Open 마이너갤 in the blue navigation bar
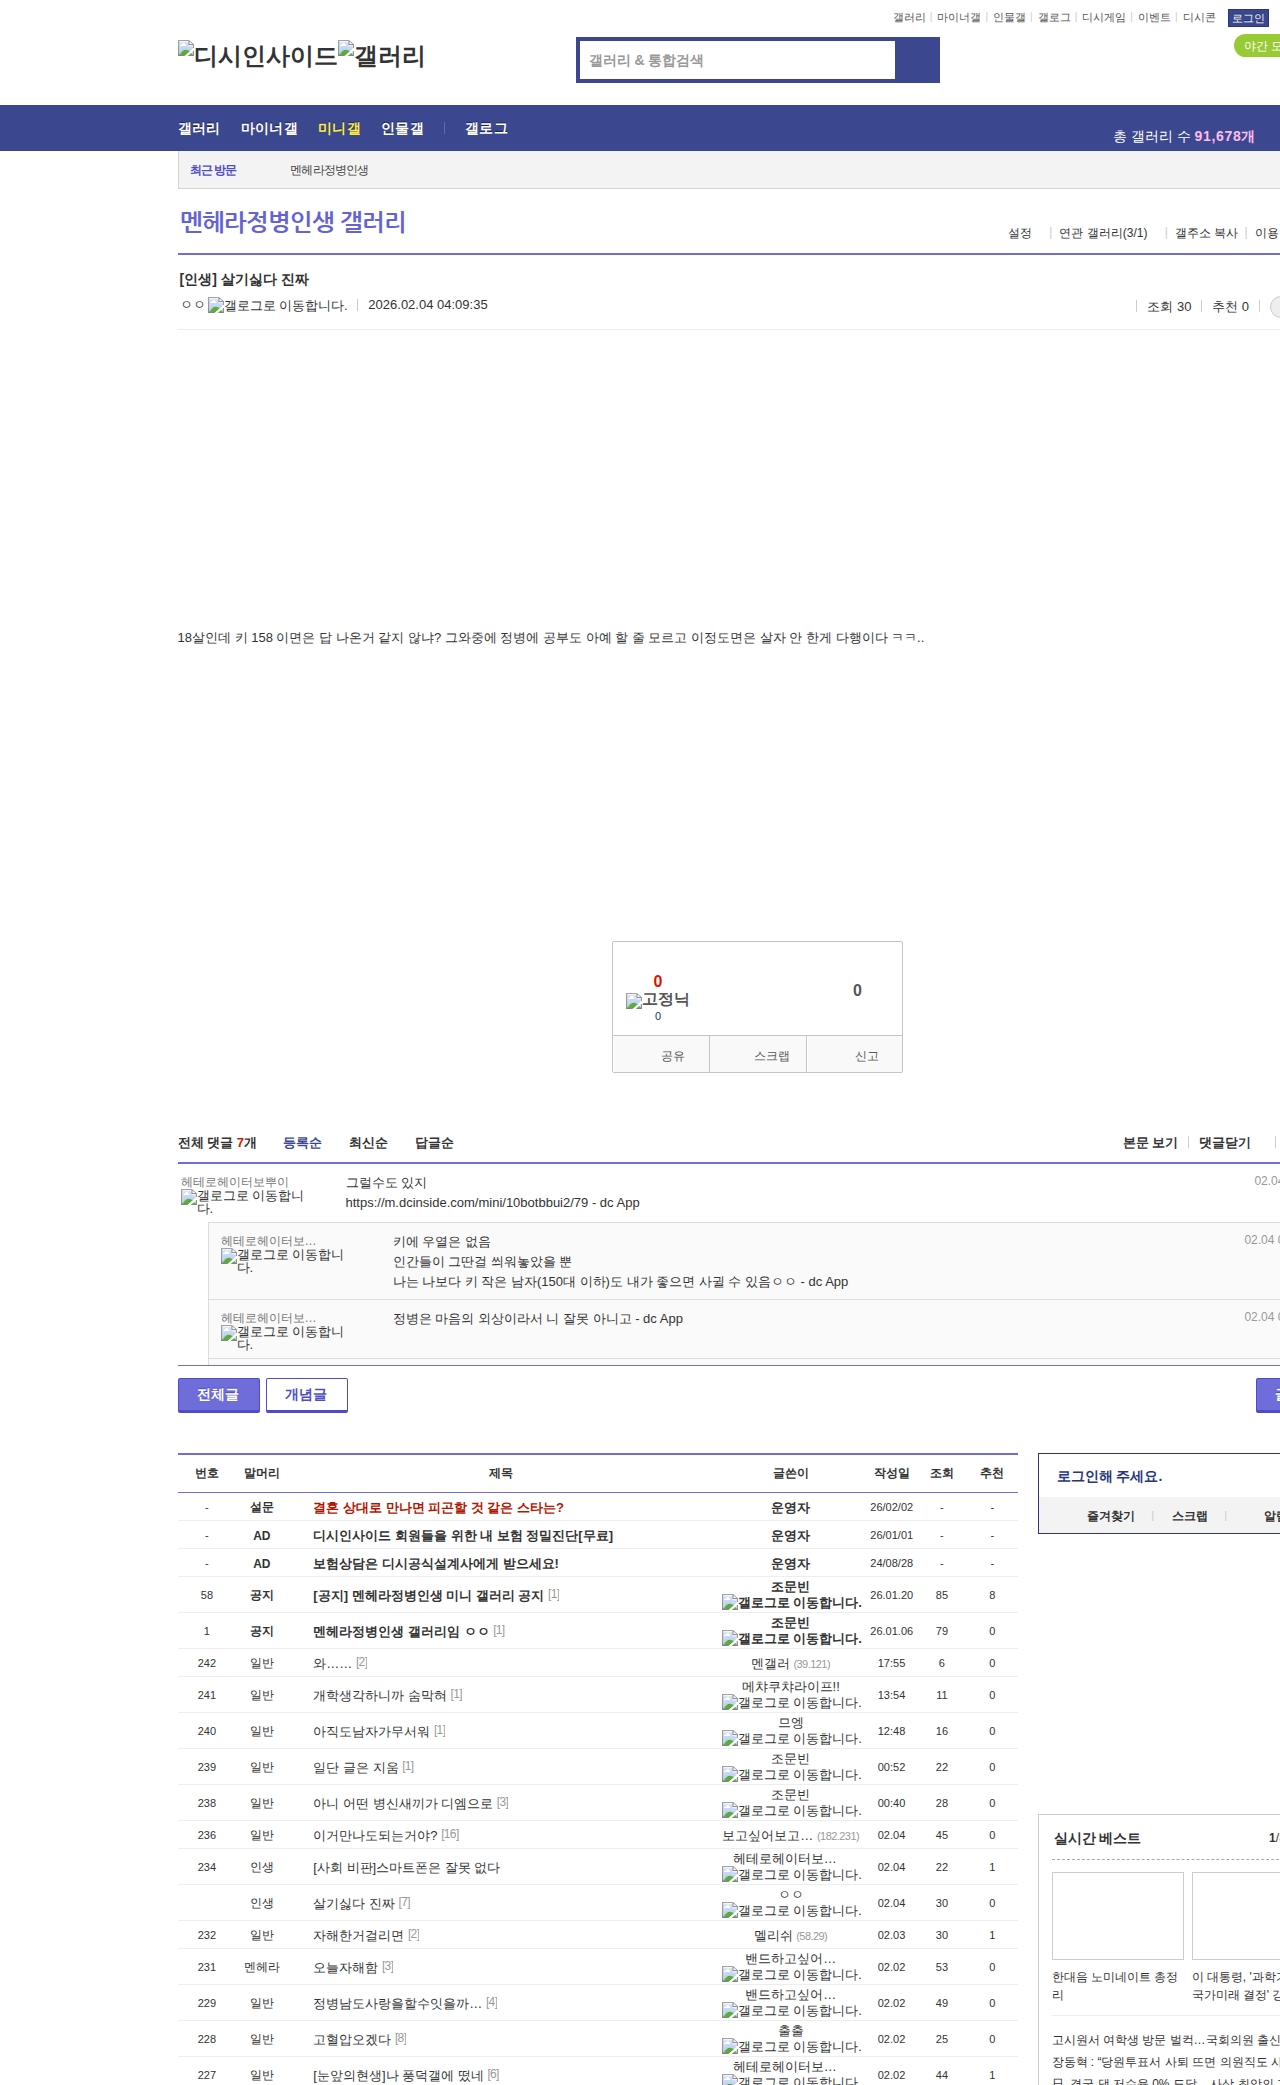The image size is (1280, 2085). pyautogui.click(x=269, y=129)
